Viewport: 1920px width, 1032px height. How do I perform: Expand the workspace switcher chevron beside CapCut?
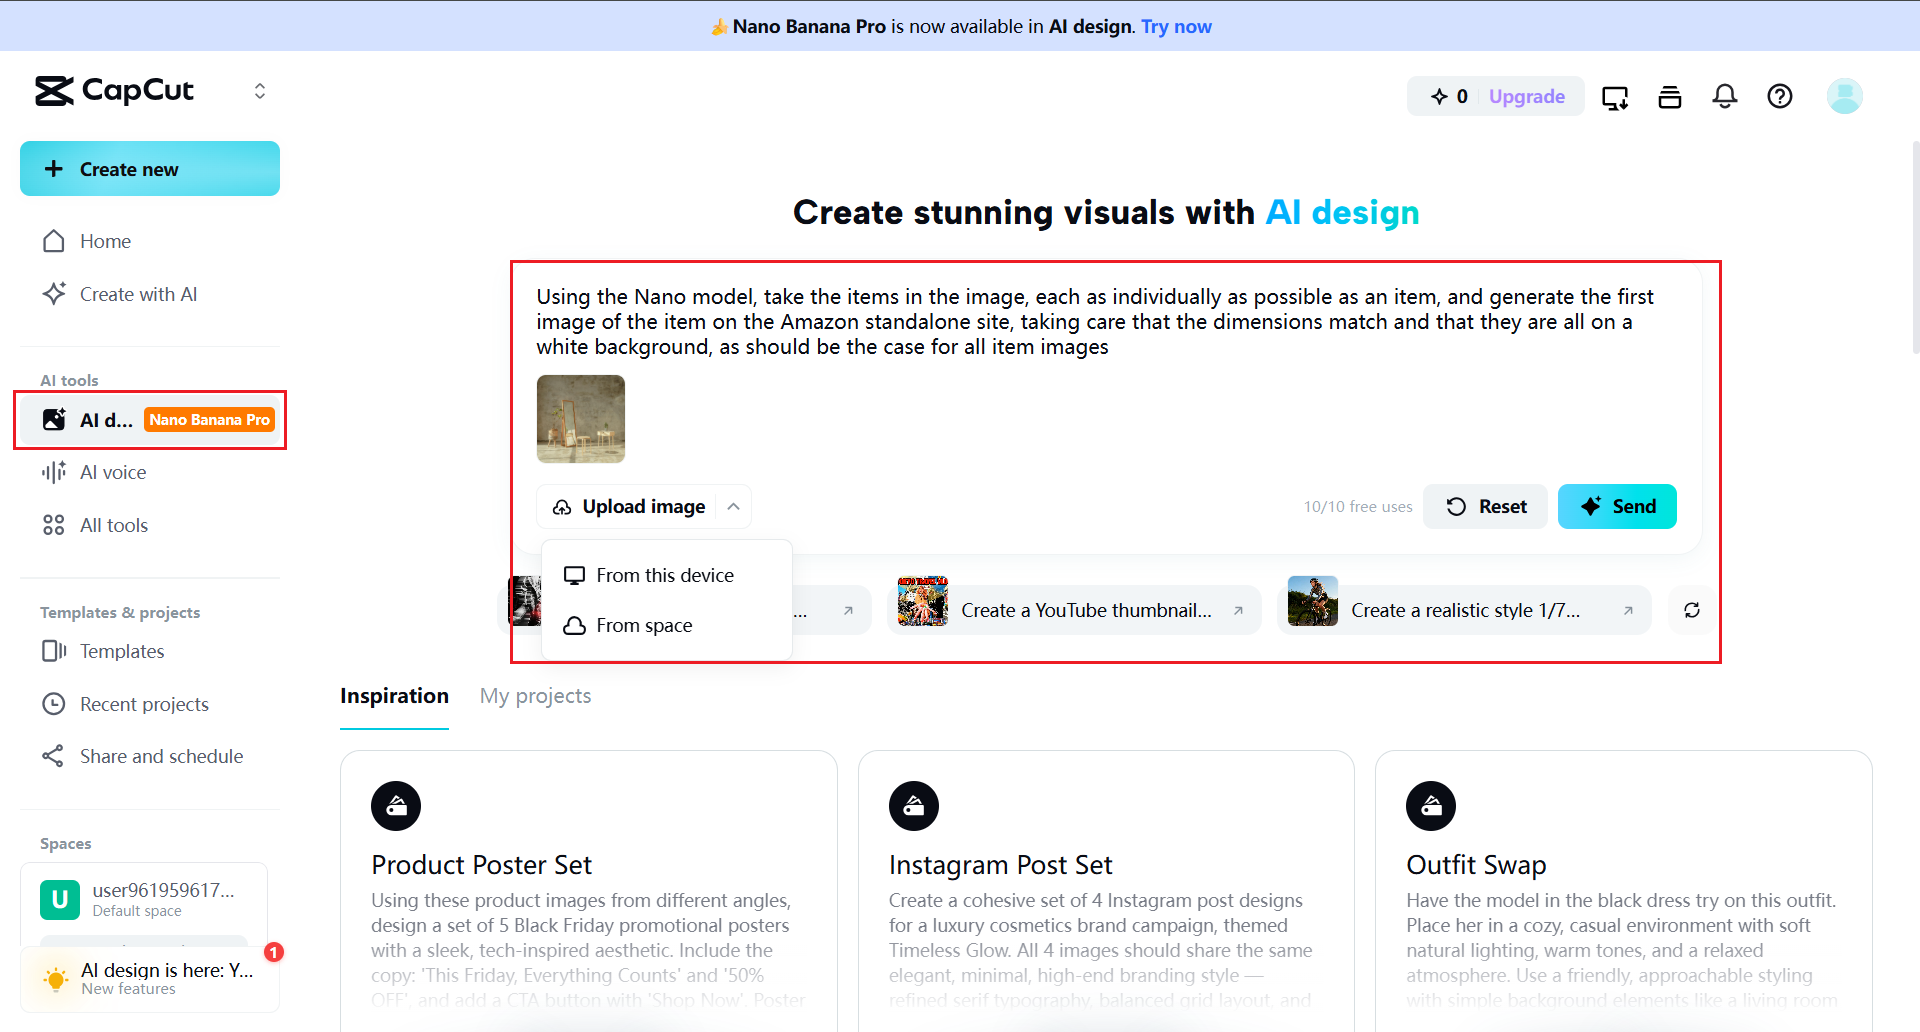point(260,91)
